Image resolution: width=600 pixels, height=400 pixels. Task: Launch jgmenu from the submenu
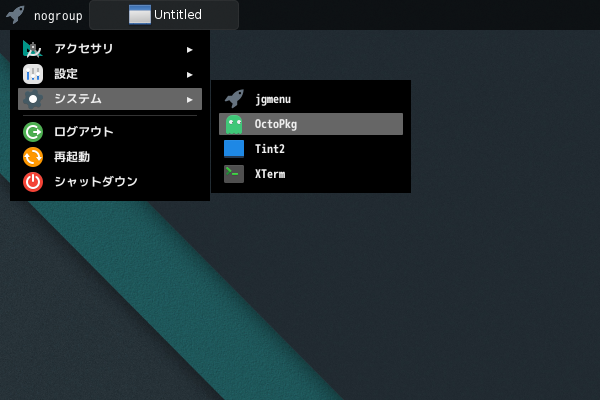(x=311, y=99)
